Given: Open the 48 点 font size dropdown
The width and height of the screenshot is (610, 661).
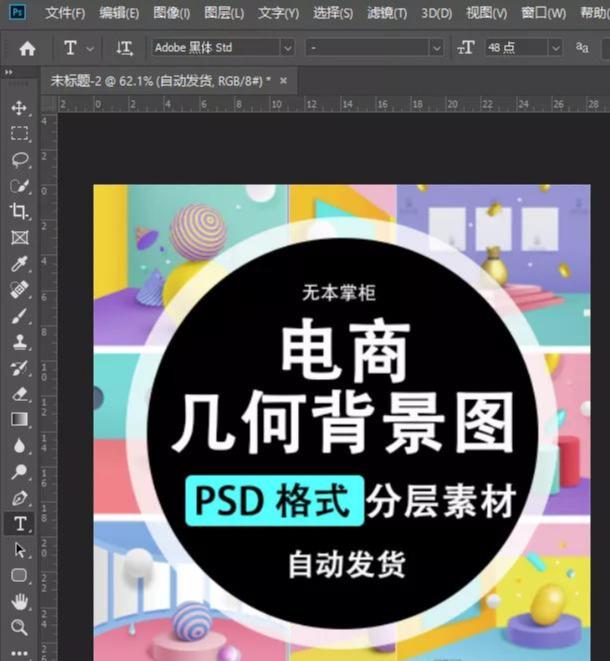Looking at the screenshot, I should pos(554,48).
